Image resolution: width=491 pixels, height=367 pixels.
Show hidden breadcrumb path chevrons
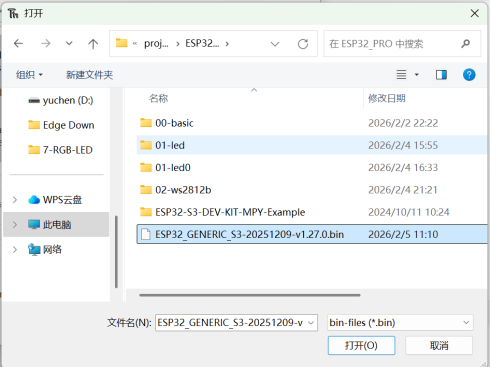coord(135,43)
